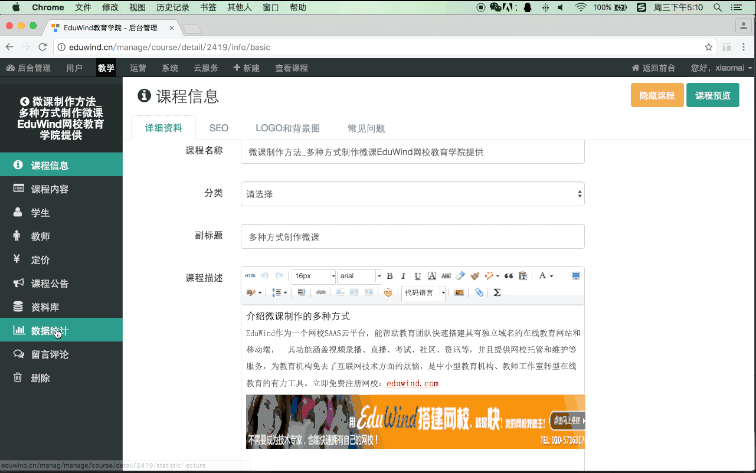
Task: Open the arial font family dropdown
Action: 359,276
